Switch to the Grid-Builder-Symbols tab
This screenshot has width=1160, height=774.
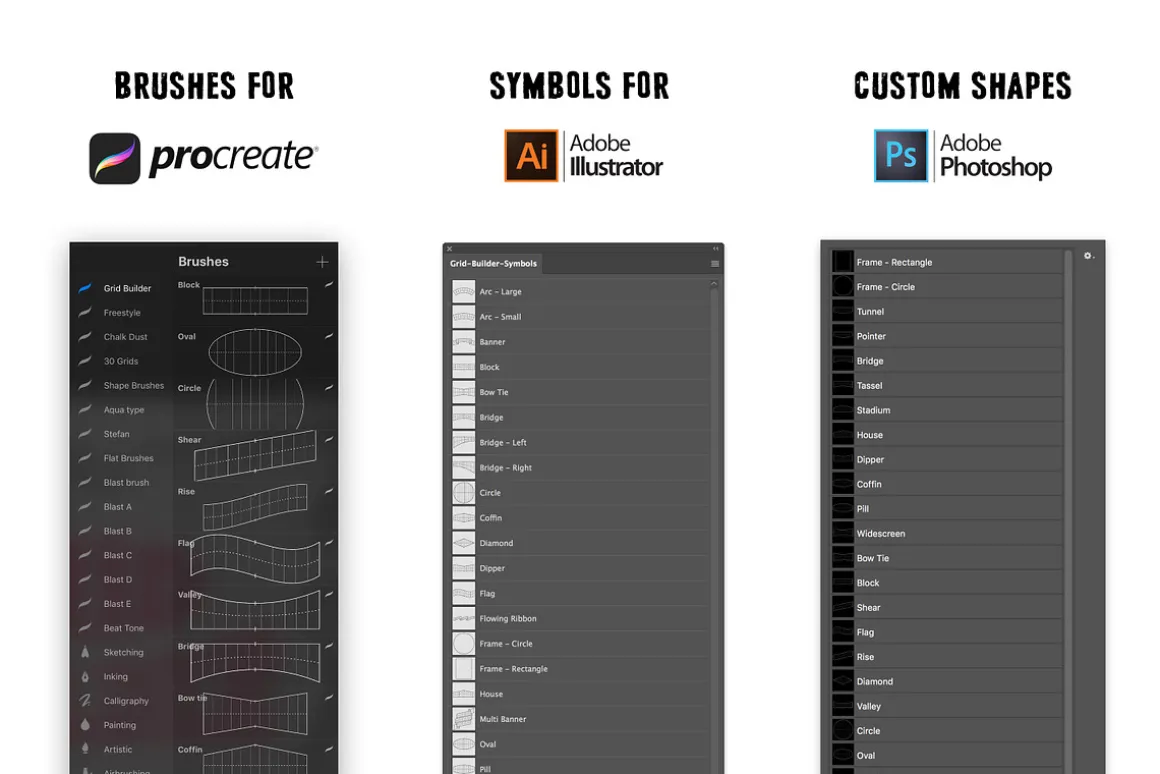click(493, 263)
